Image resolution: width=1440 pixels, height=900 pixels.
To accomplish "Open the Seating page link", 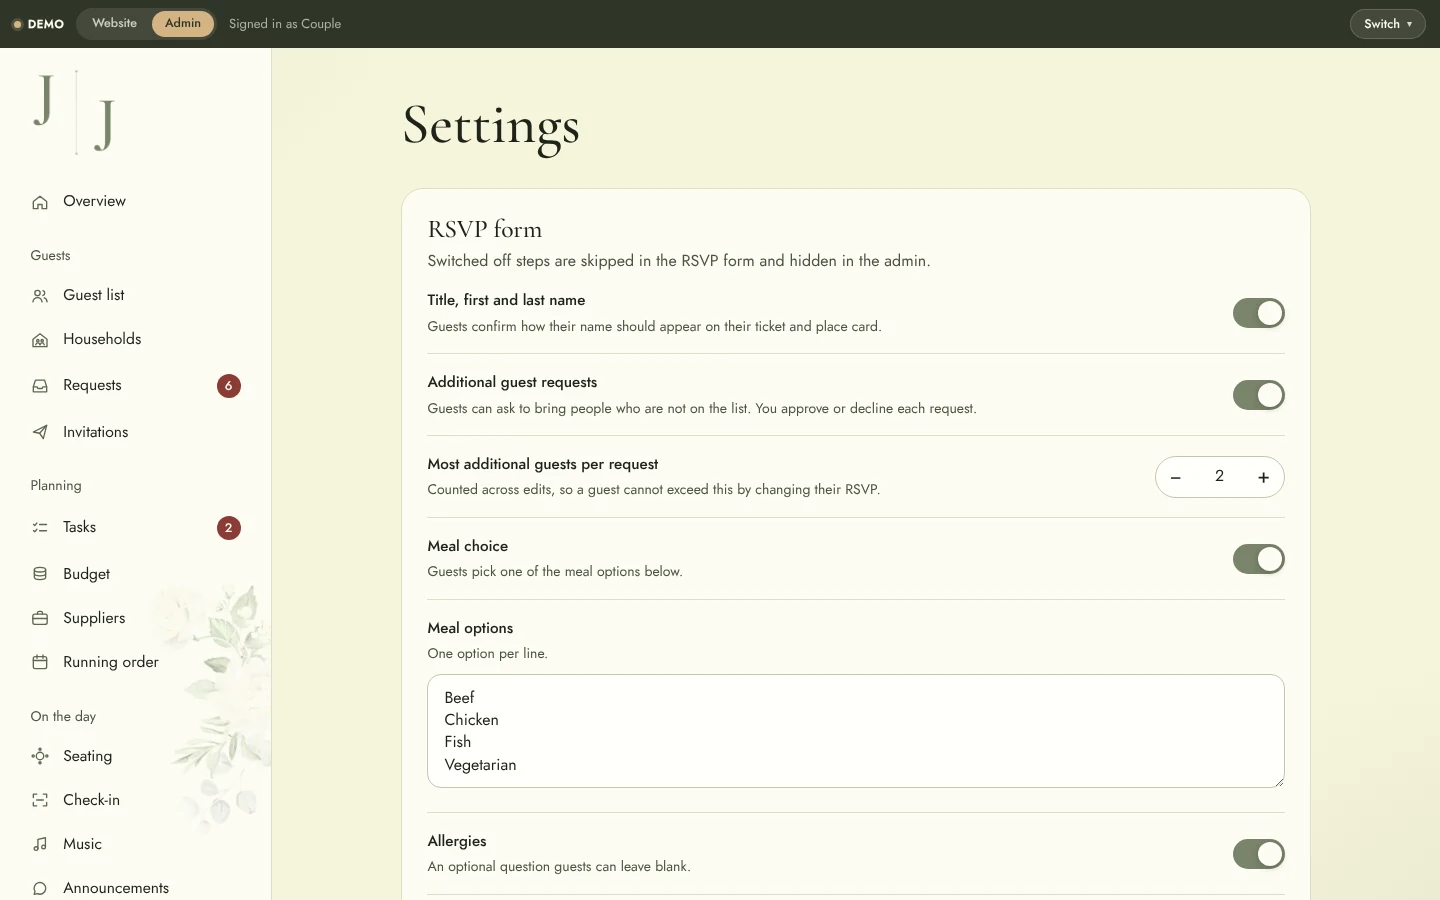I will tap(135, 757).
